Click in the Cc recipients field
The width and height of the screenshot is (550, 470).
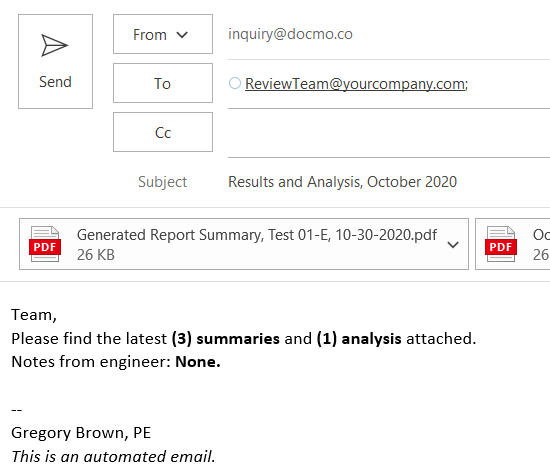(x=389, y=133)
